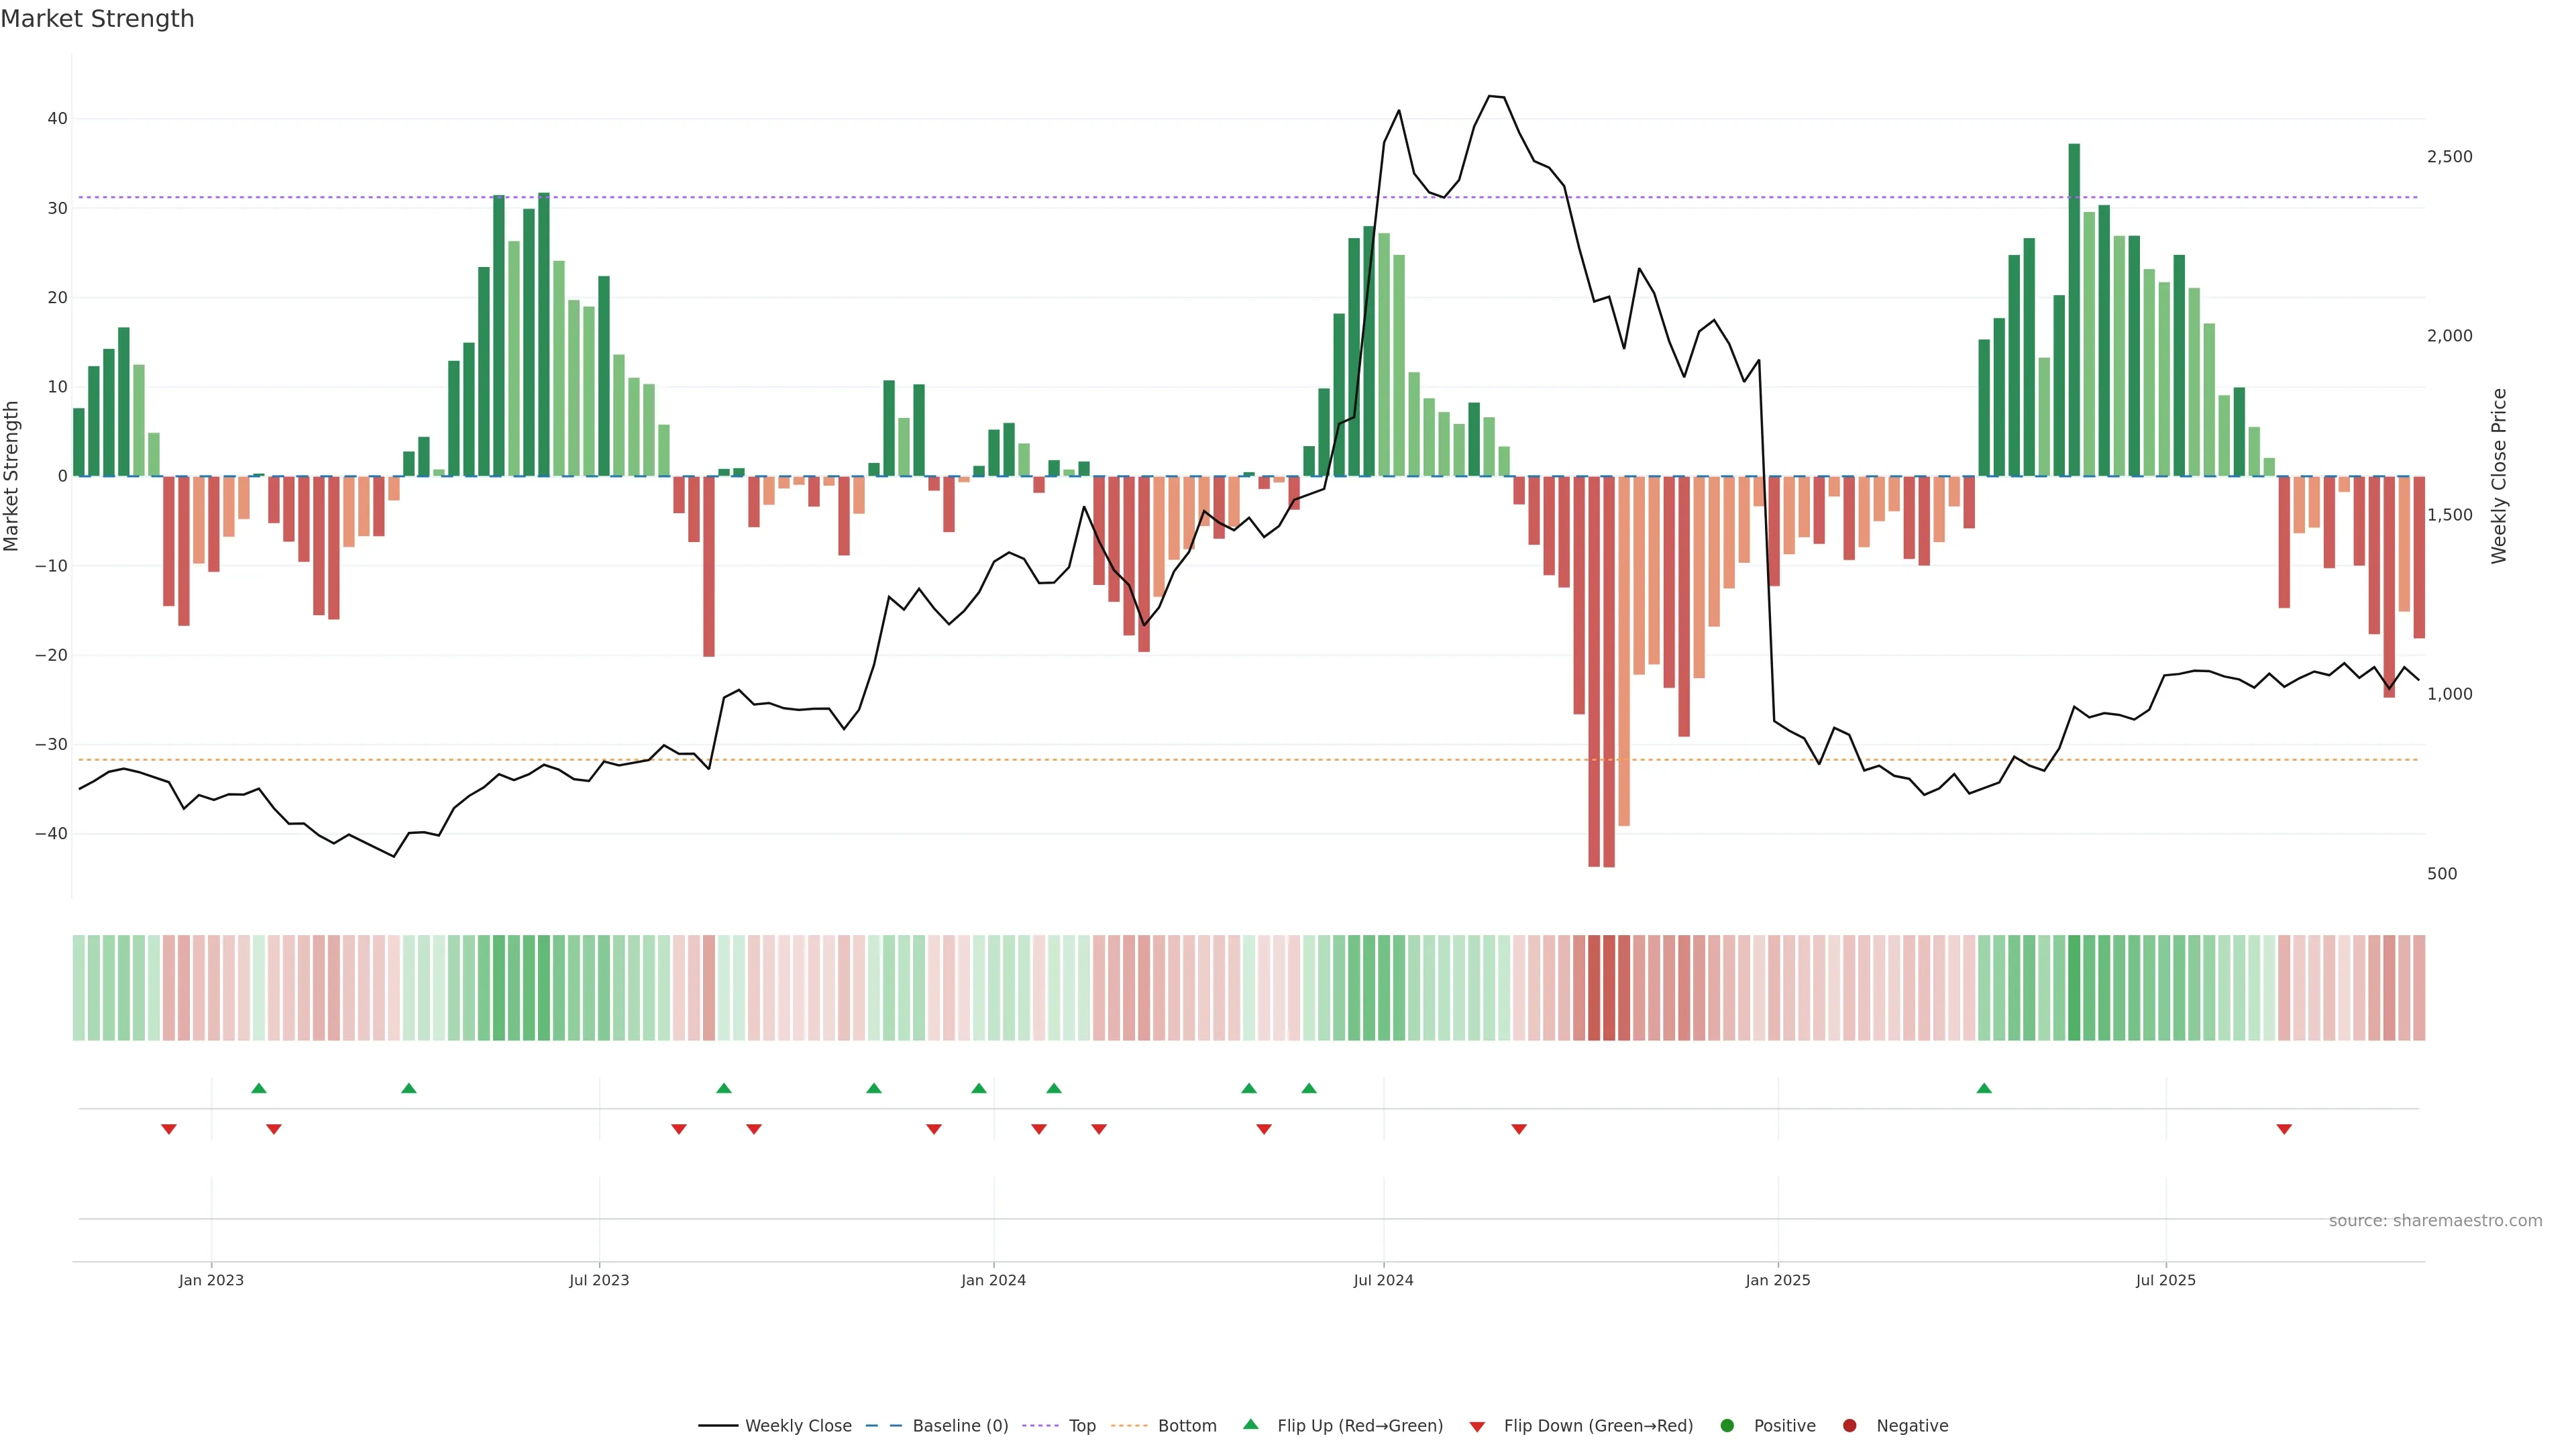This screenshot has width=2576, height=1449.
Task: Click the first red flip-down triangle marker
Action: click(x=169, y=1129)
